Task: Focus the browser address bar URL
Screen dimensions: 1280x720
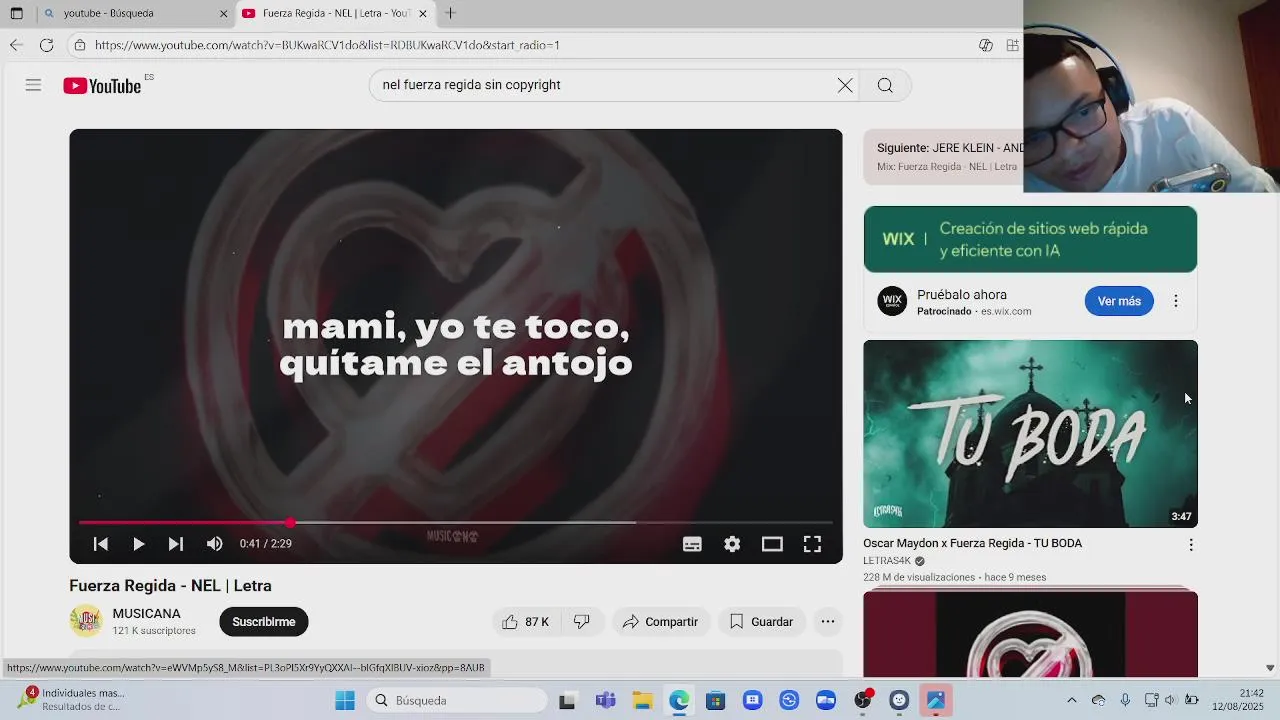Action: [327, 45]
